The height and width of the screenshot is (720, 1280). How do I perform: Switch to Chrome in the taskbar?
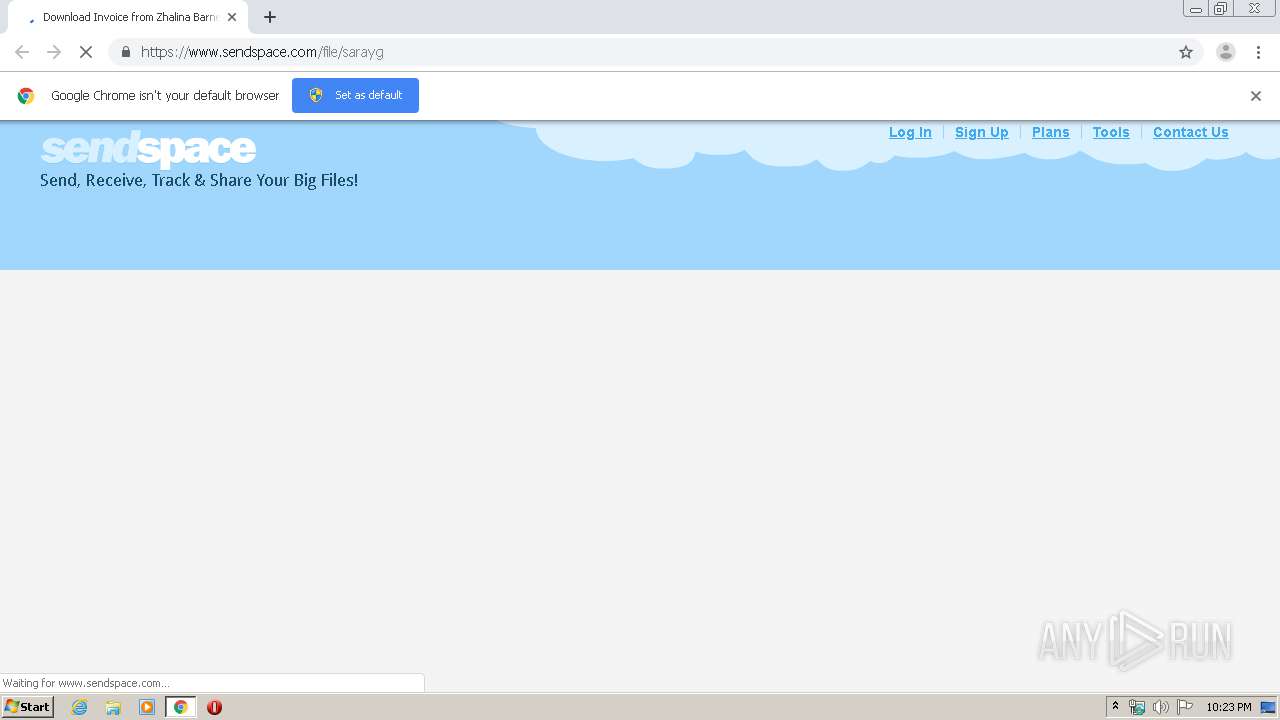click(181, 707)
